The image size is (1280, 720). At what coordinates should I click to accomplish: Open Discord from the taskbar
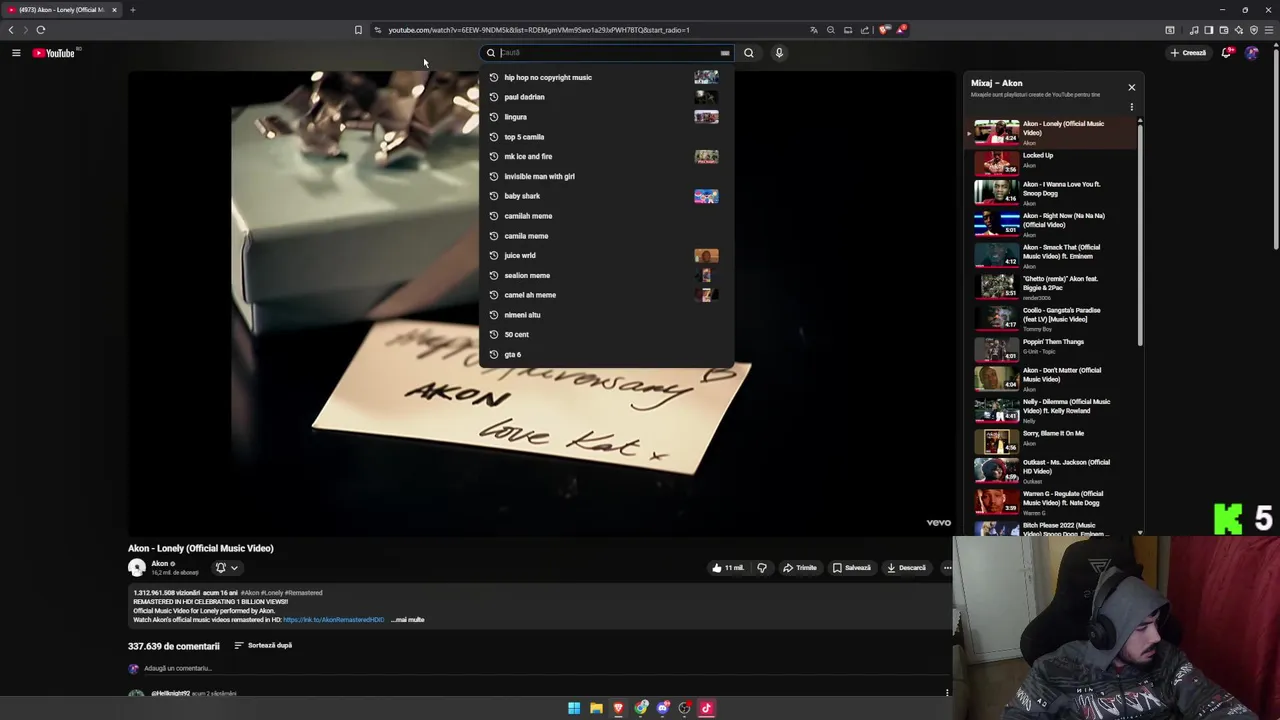tap(662, 708)
